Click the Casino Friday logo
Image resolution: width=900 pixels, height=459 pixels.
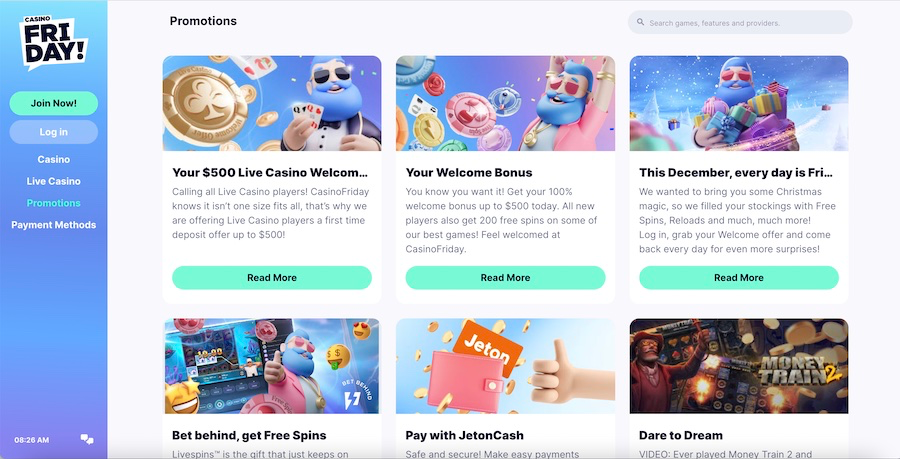click(x=53, y=42)
